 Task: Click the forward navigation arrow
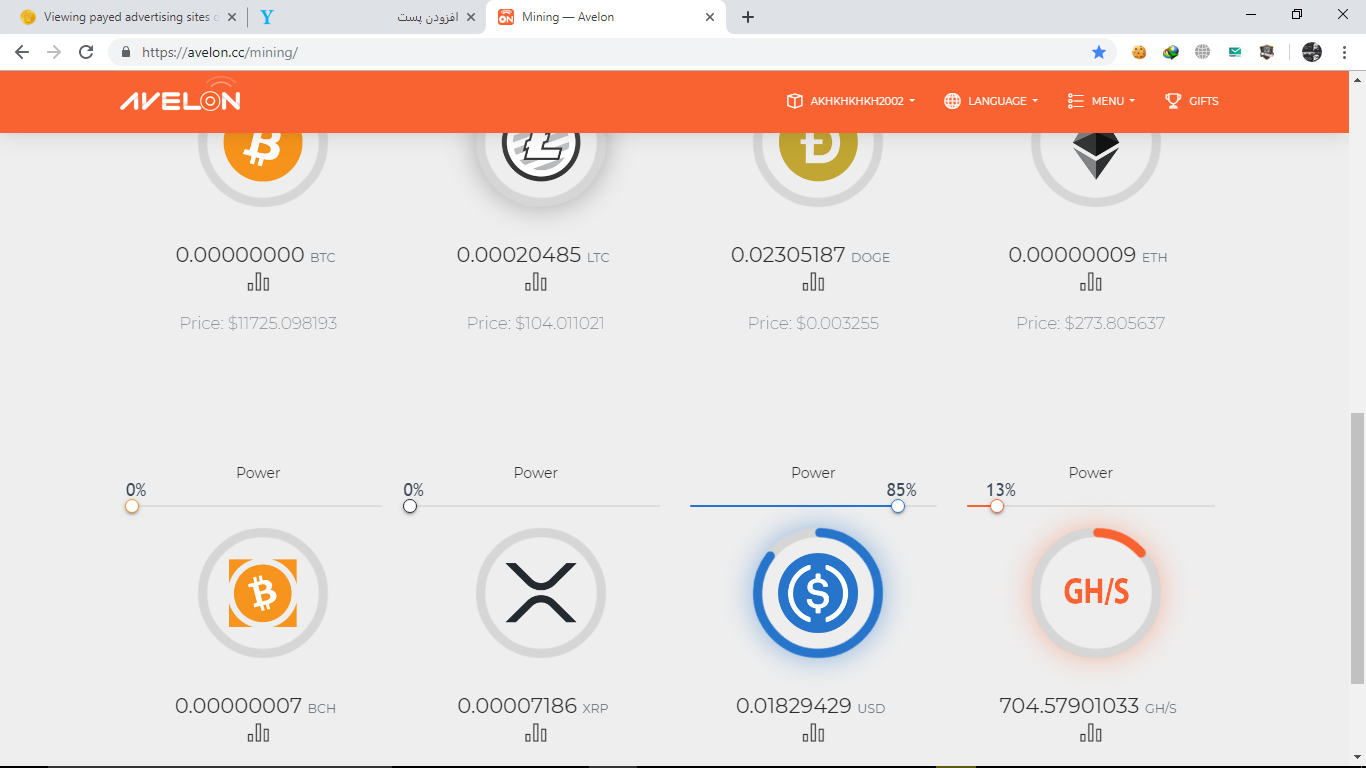click(x=54, y=52)
